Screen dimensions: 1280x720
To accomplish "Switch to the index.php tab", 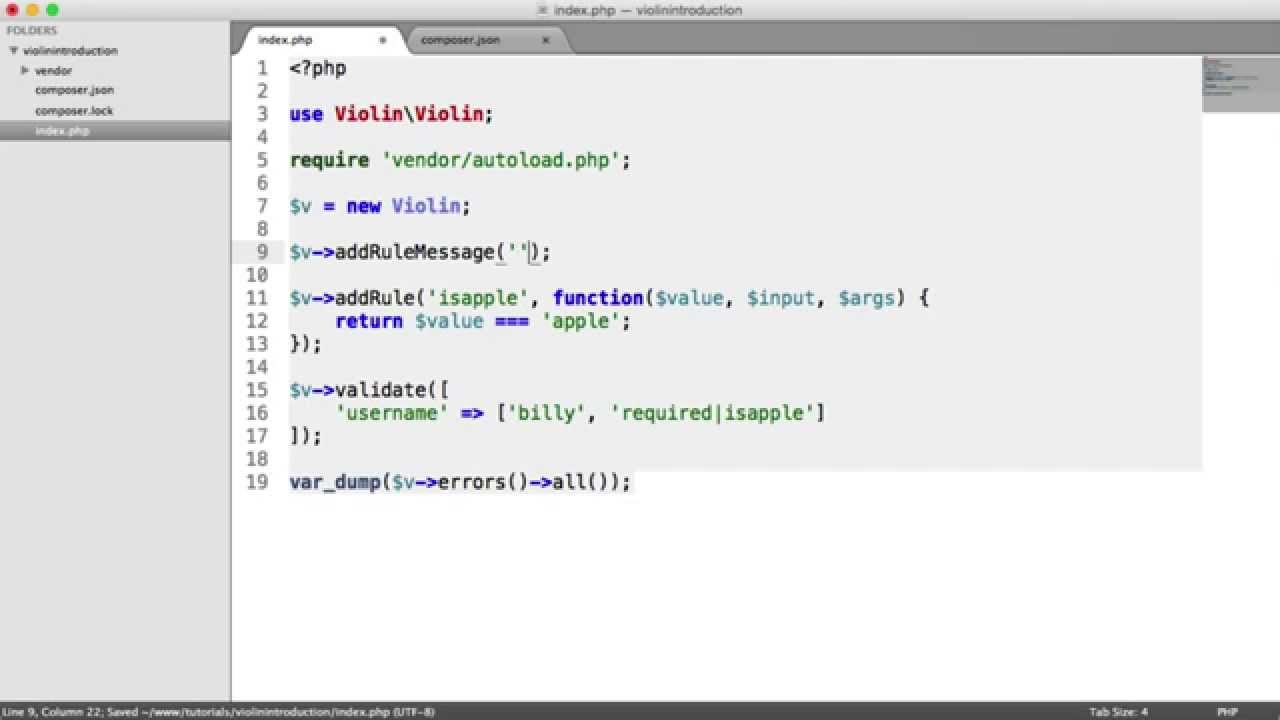I will point(285,40).
